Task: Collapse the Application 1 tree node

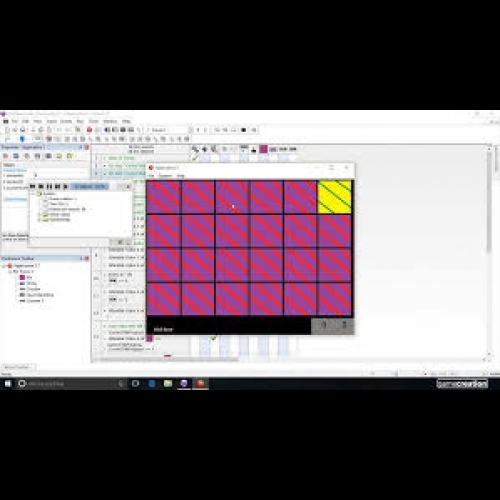Action: [4, 266]
